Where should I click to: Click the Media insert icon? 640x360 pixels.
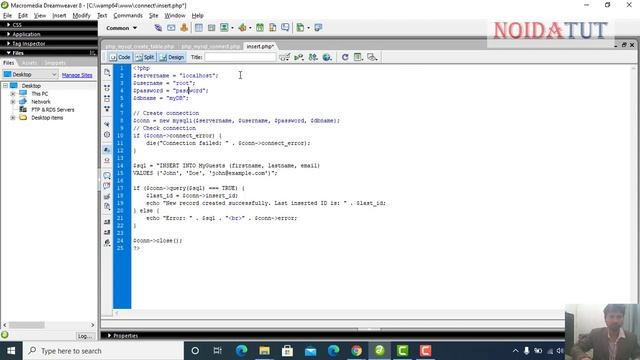click(242, 28)
